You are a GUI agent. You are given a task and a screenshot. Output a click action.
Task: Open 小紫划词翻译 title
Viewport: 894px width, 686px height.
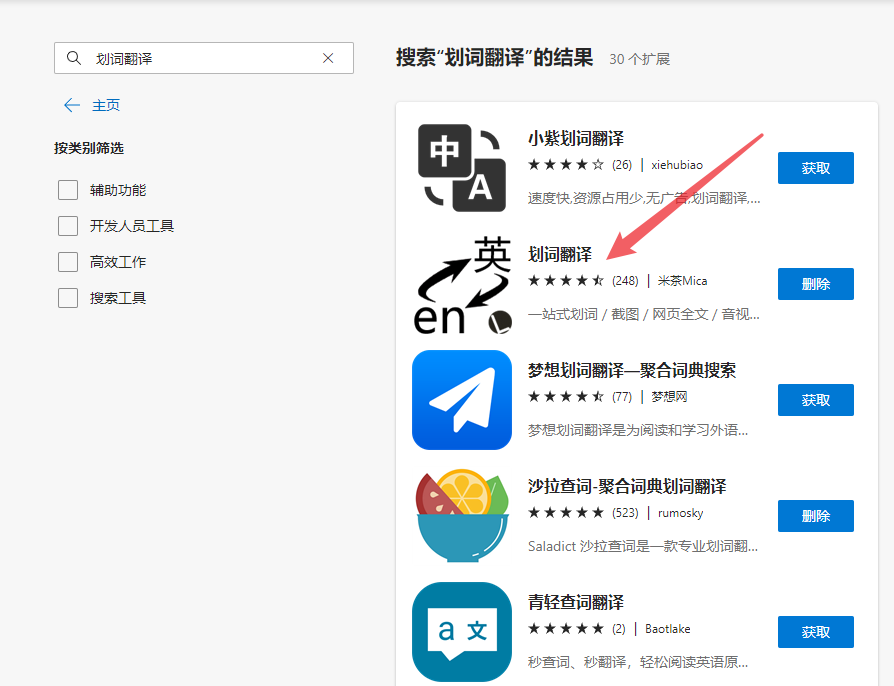576,138
